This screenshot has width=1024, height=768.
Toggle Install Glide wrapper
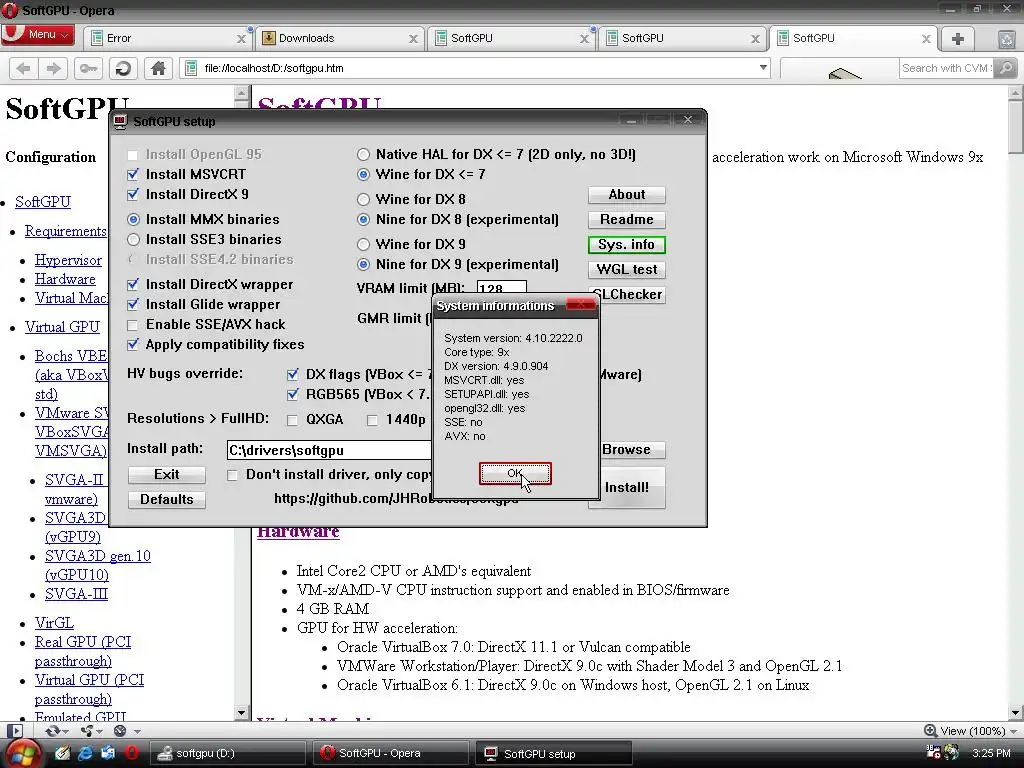tap(133, 304)
